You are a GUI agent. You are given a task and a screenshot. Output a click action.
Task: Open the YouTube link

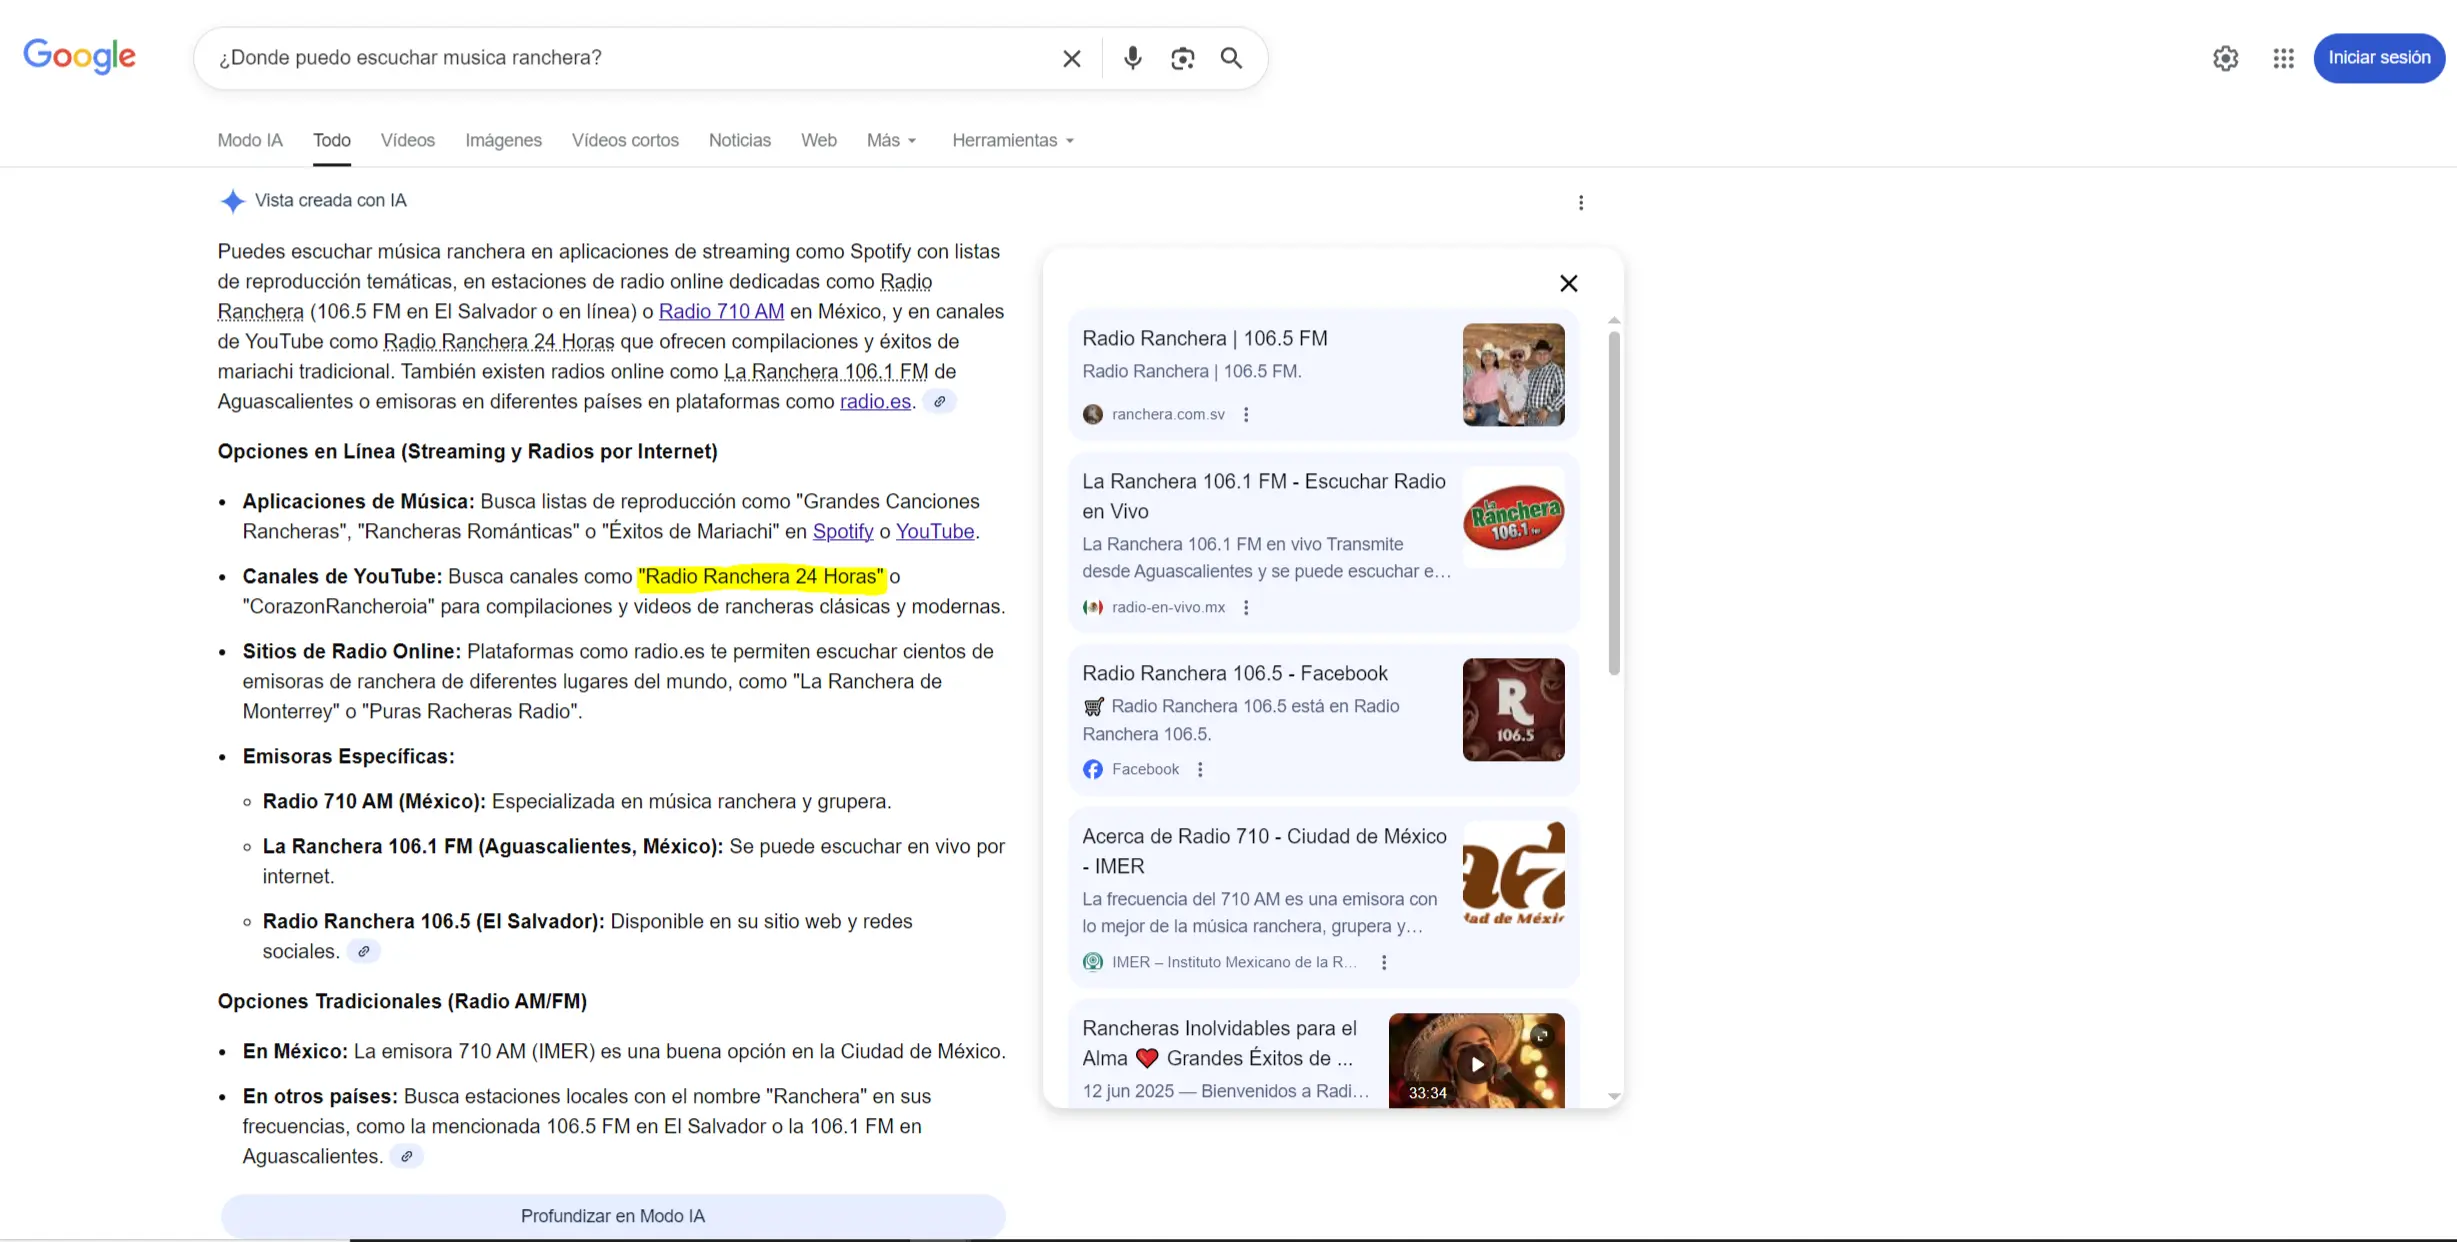tap(935, 531)
